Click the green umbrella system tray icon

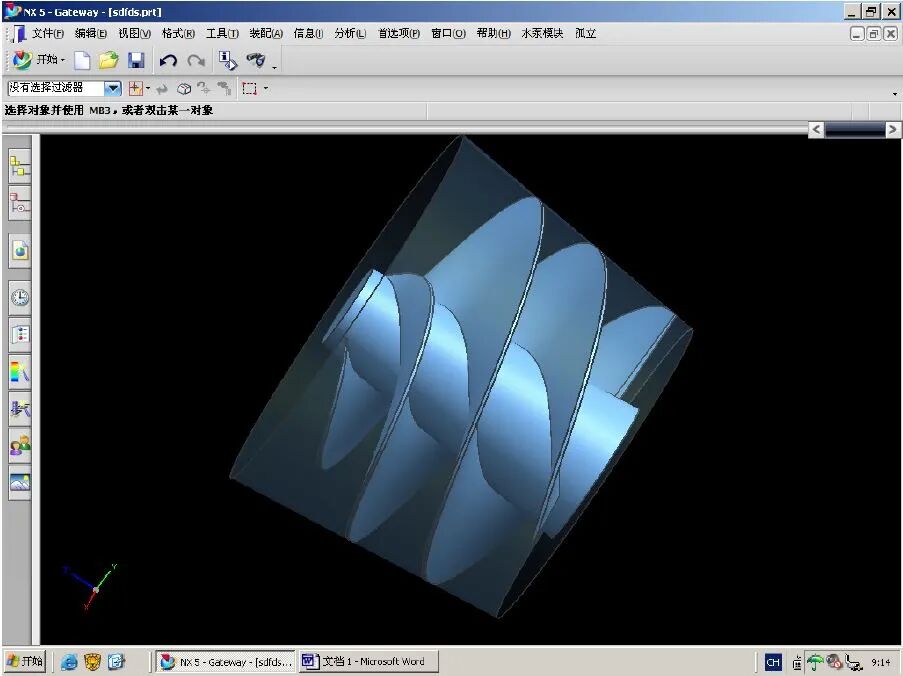pos(814,662)
